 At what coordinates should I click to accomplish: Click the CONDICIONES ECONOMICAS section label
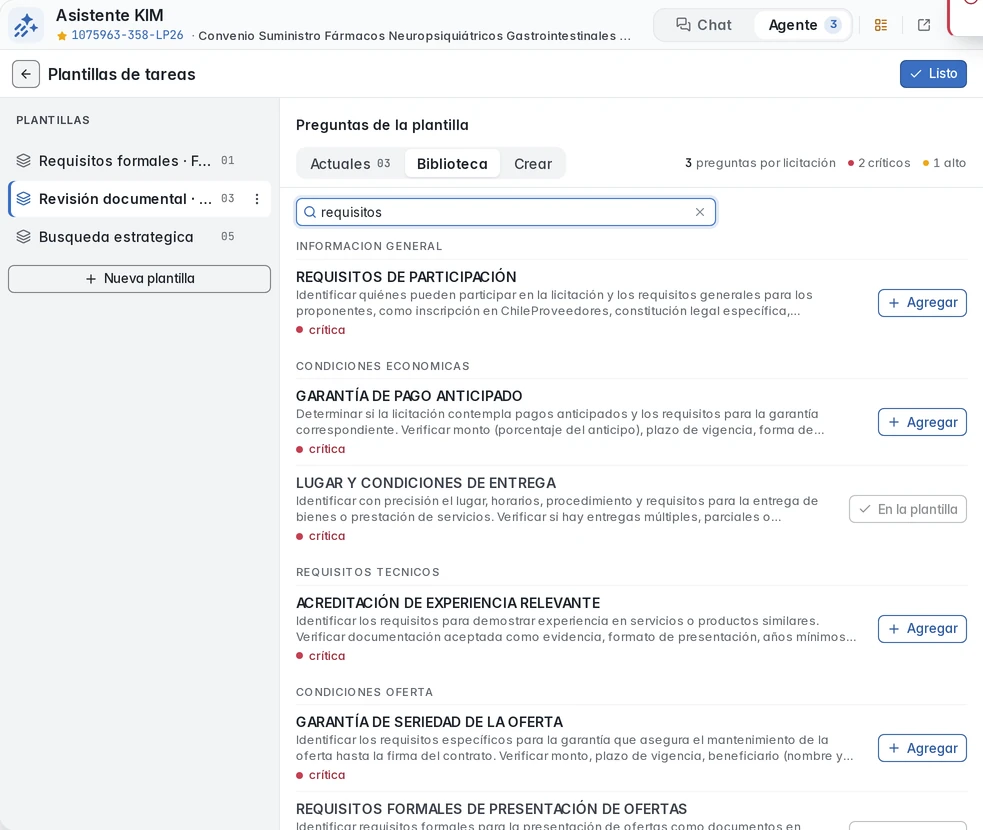382,366
